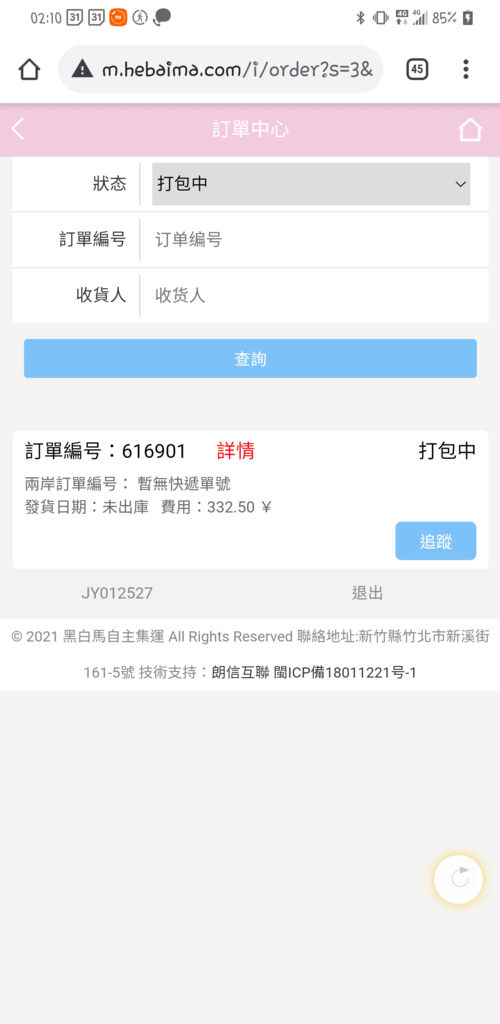This screenshot has height=1024, width=500.
Task: Click into the 收貨人 input field
Action: tap(315, 295)
